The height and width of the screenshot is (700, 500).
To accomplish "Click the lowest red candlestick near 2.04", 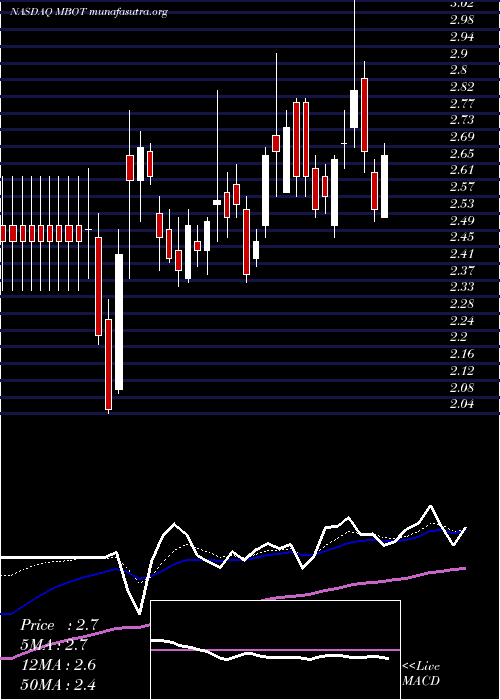I will pyautogui.click(x=108, y=364).
